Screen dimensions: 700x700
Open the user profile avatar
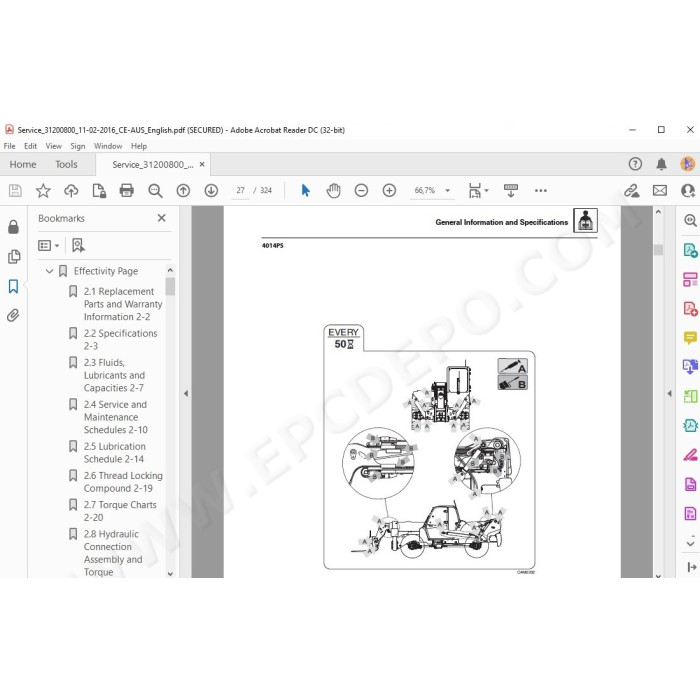pos(688,164)
